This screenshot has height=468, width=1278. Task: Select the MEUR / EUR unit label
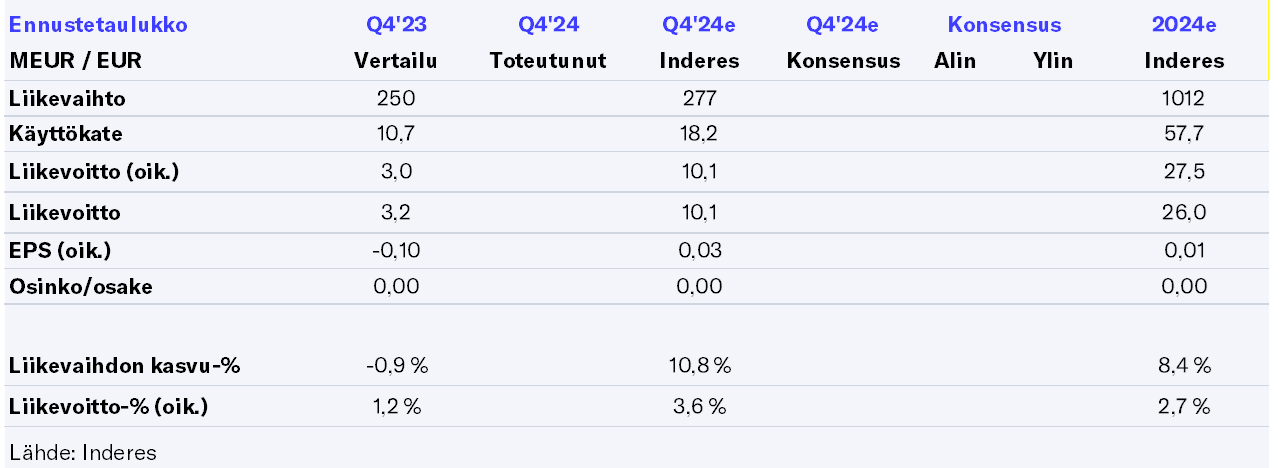pyautogui.click(x=76, y=61)
